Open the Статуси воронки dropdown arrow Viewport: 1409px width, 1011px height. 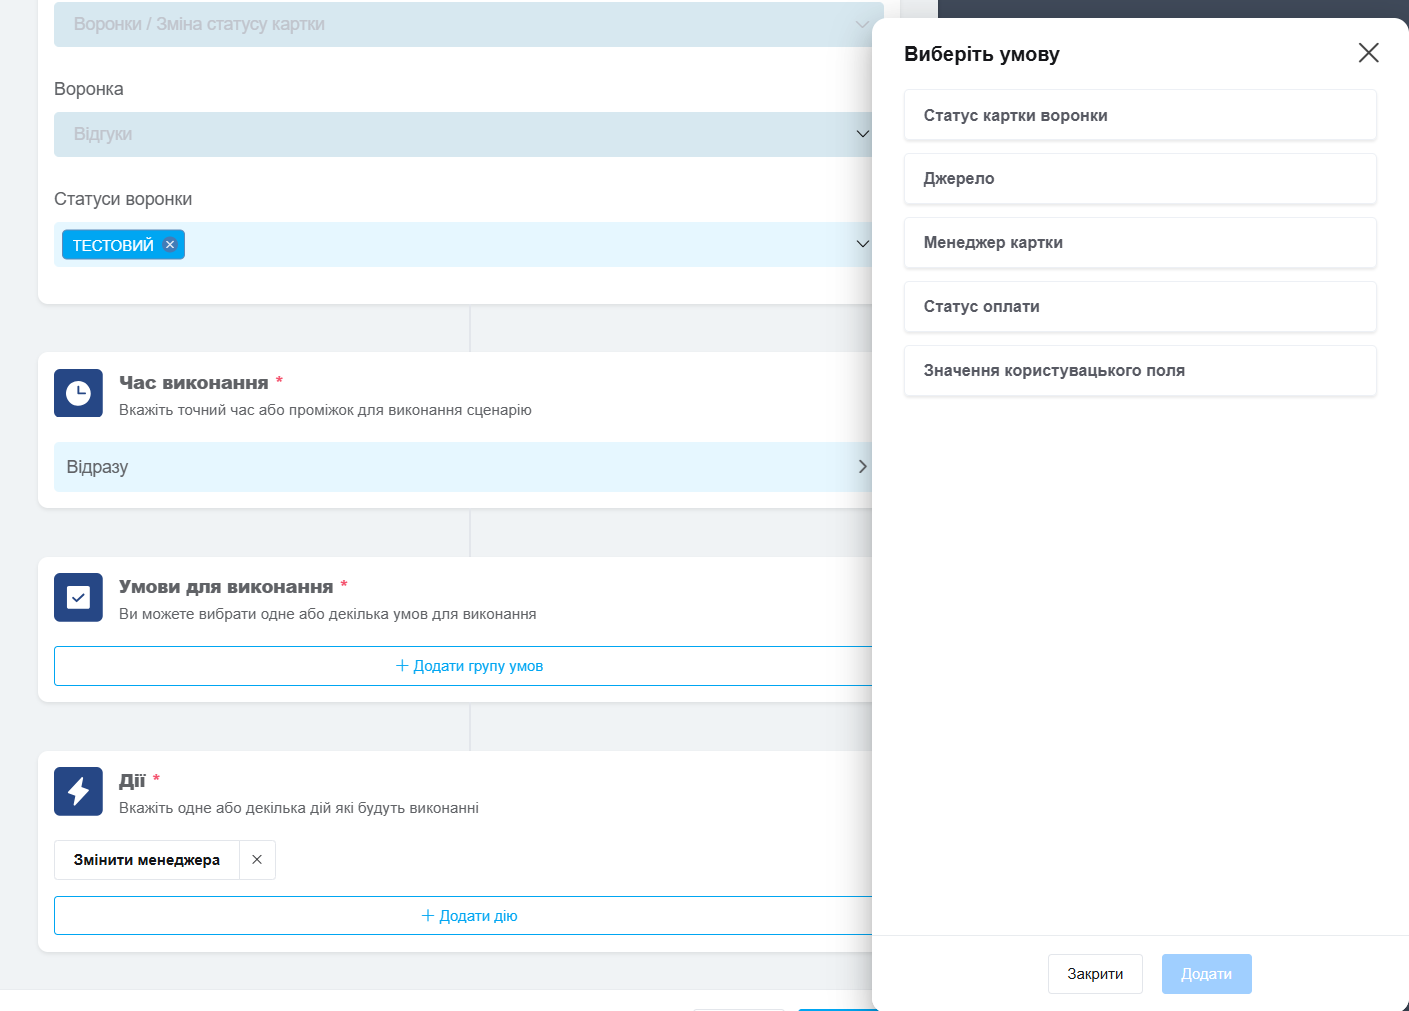pos(862,244)
